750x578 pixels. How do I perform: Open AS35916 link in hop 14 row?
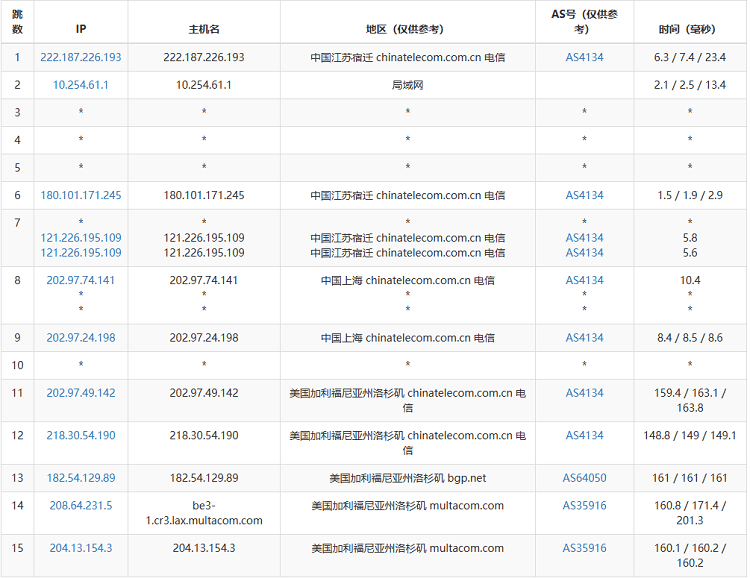tap(585, 506)
